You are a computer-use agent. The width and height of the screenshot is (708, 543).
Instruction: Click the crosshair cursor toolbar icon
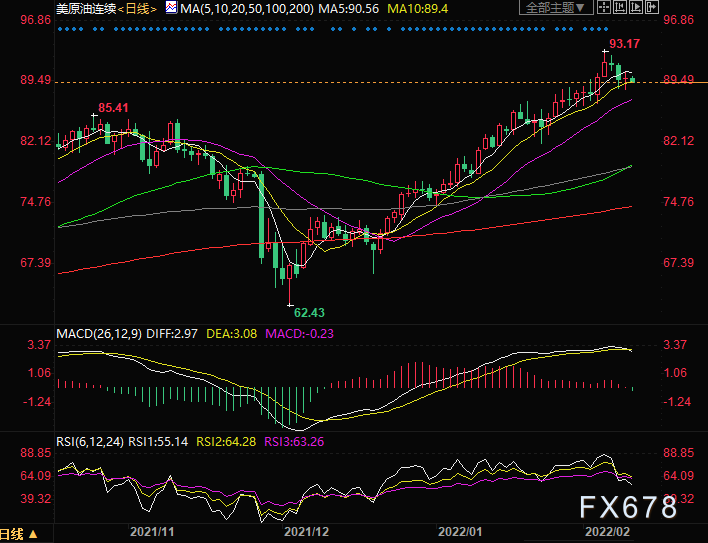604,7
